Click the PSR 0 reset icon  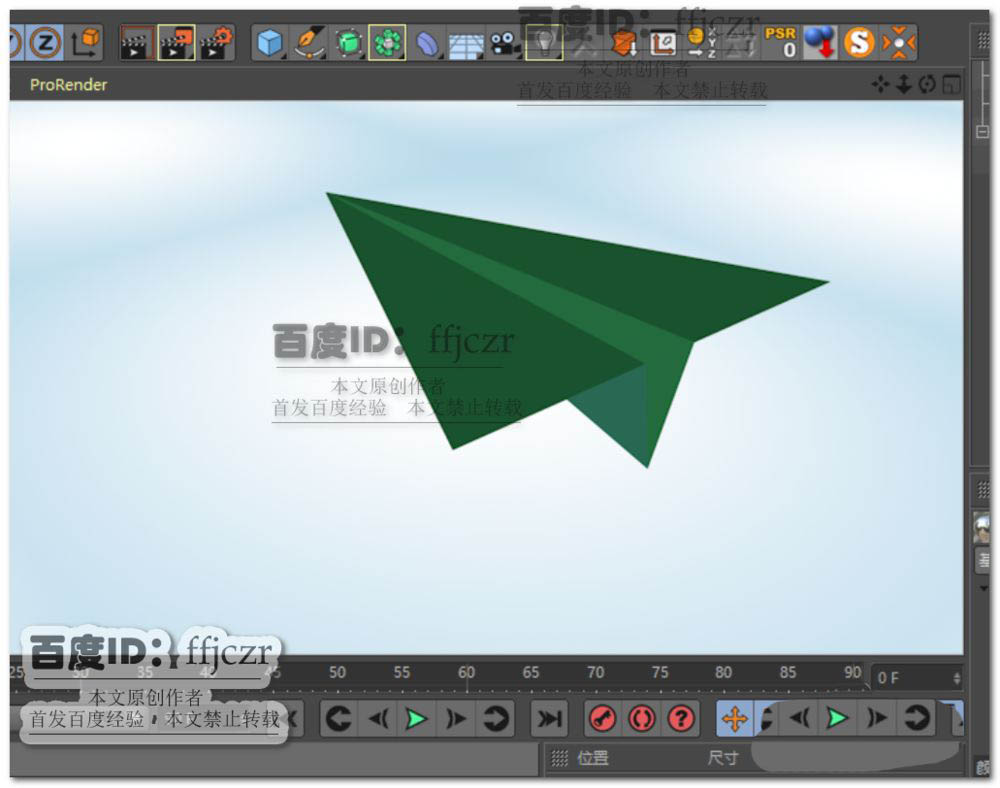click(x=781, y=43)
